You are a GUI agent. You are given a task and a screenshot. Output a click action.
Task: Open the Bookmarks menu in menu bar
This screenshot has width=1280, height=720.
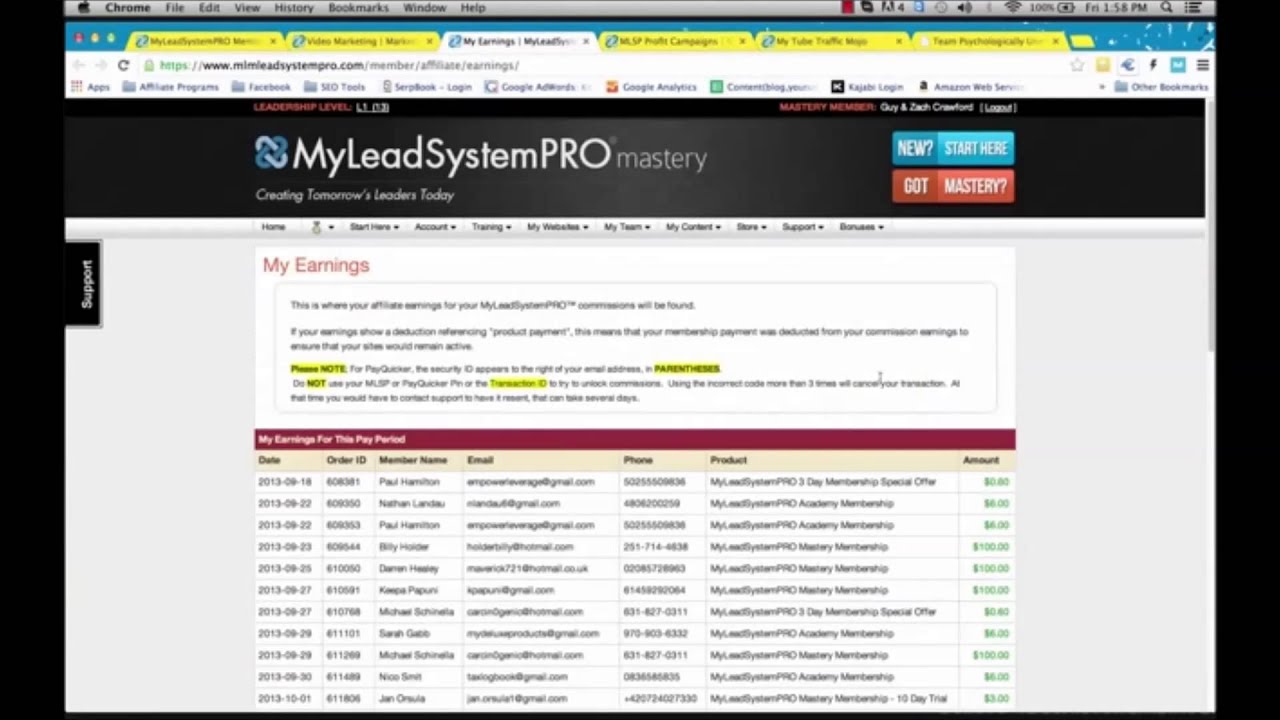[x=358, y=8]
